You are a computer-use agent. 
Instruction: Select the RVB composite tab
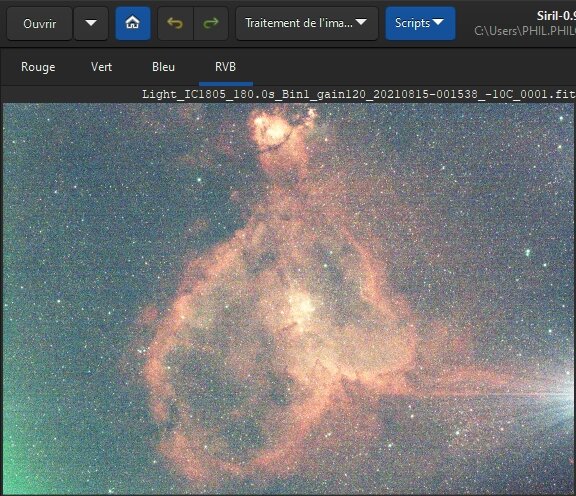point(226,67)
